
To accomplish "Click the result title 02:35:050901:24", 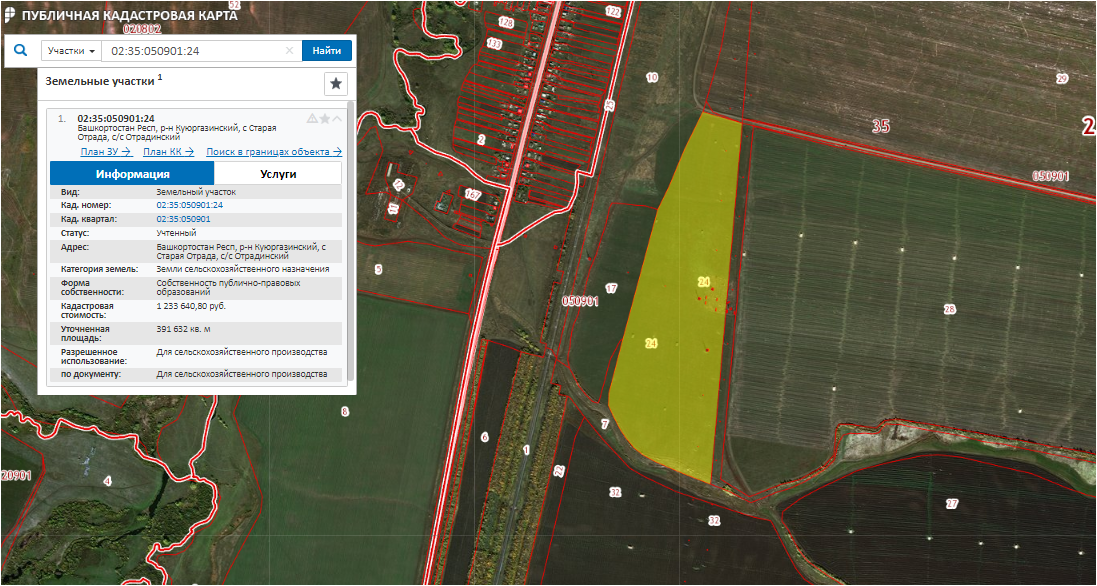I will [x=116, y=118].
